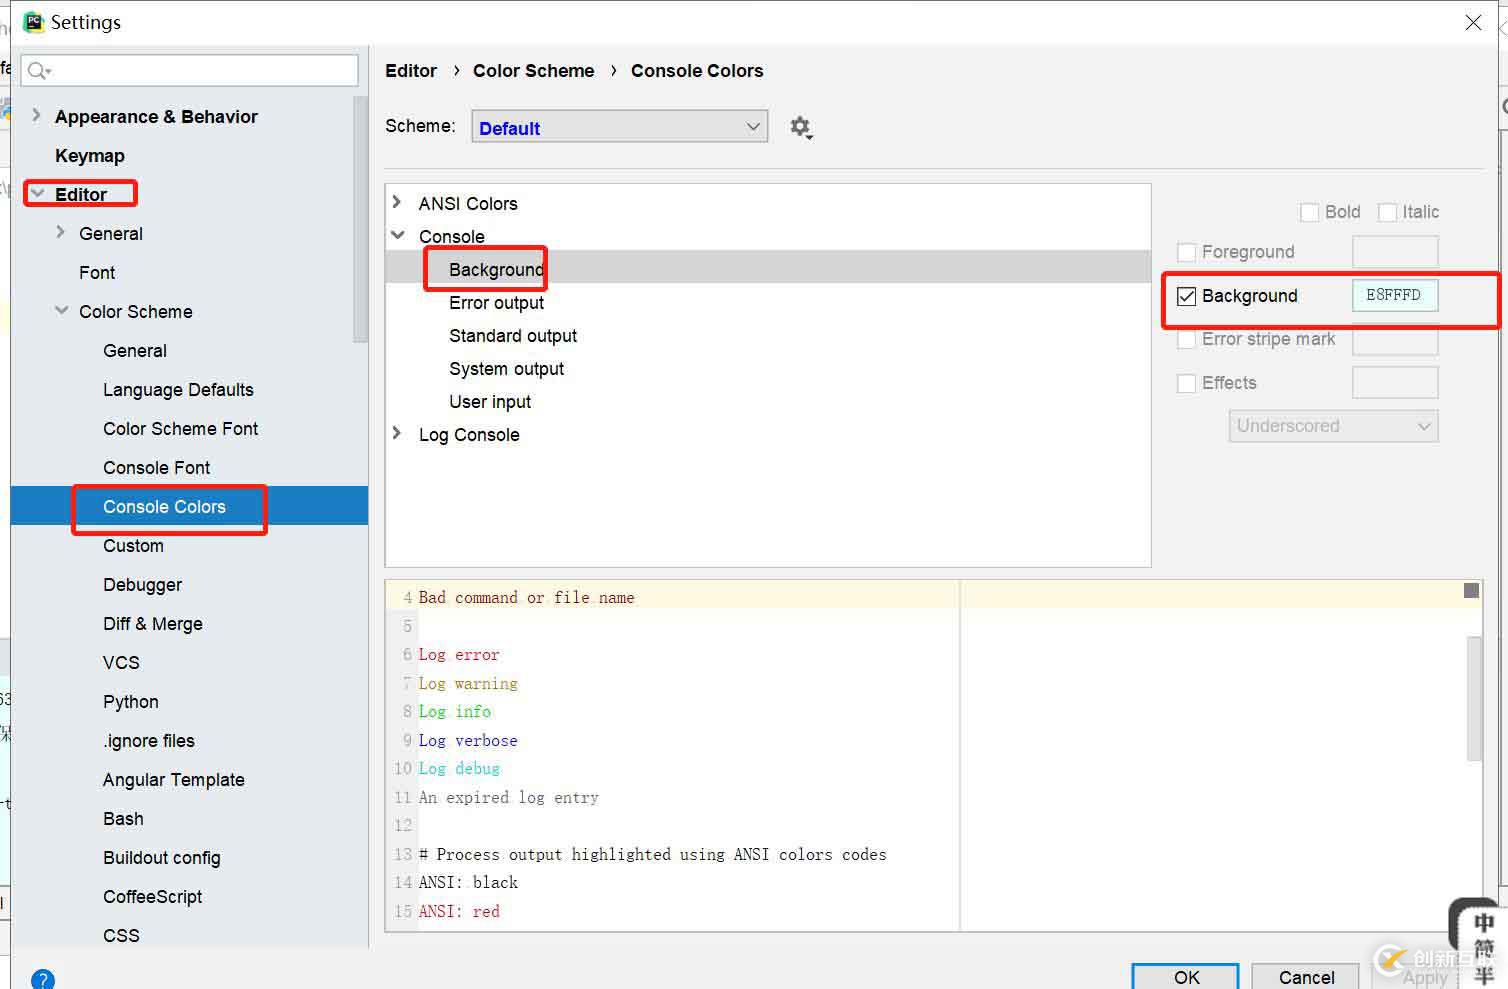Select Error output in Console list
The image size is (1508, 989).
tap(496, 302)
